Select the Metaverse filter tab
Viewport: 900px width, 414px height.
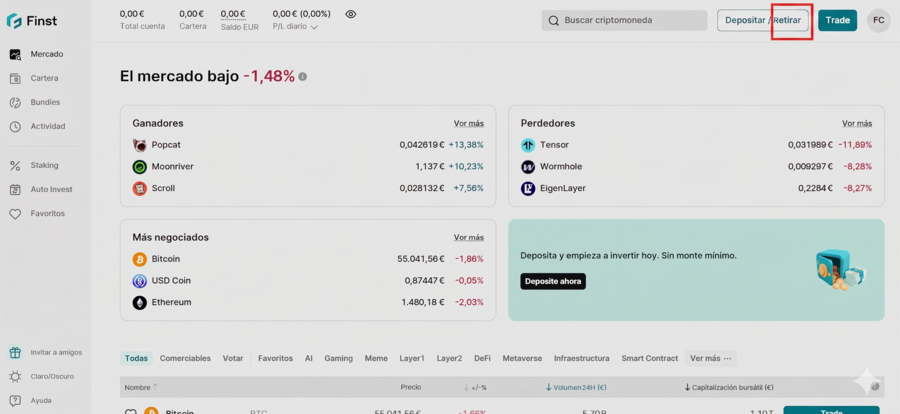pyautogui.click(x=522, y=358)
